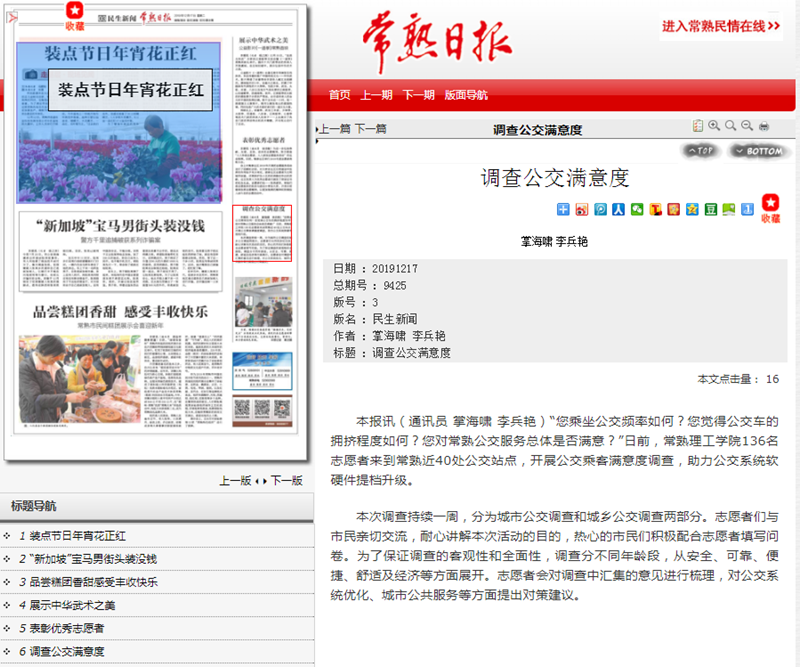Share via Qzone yellow star icon

(692, 209)
